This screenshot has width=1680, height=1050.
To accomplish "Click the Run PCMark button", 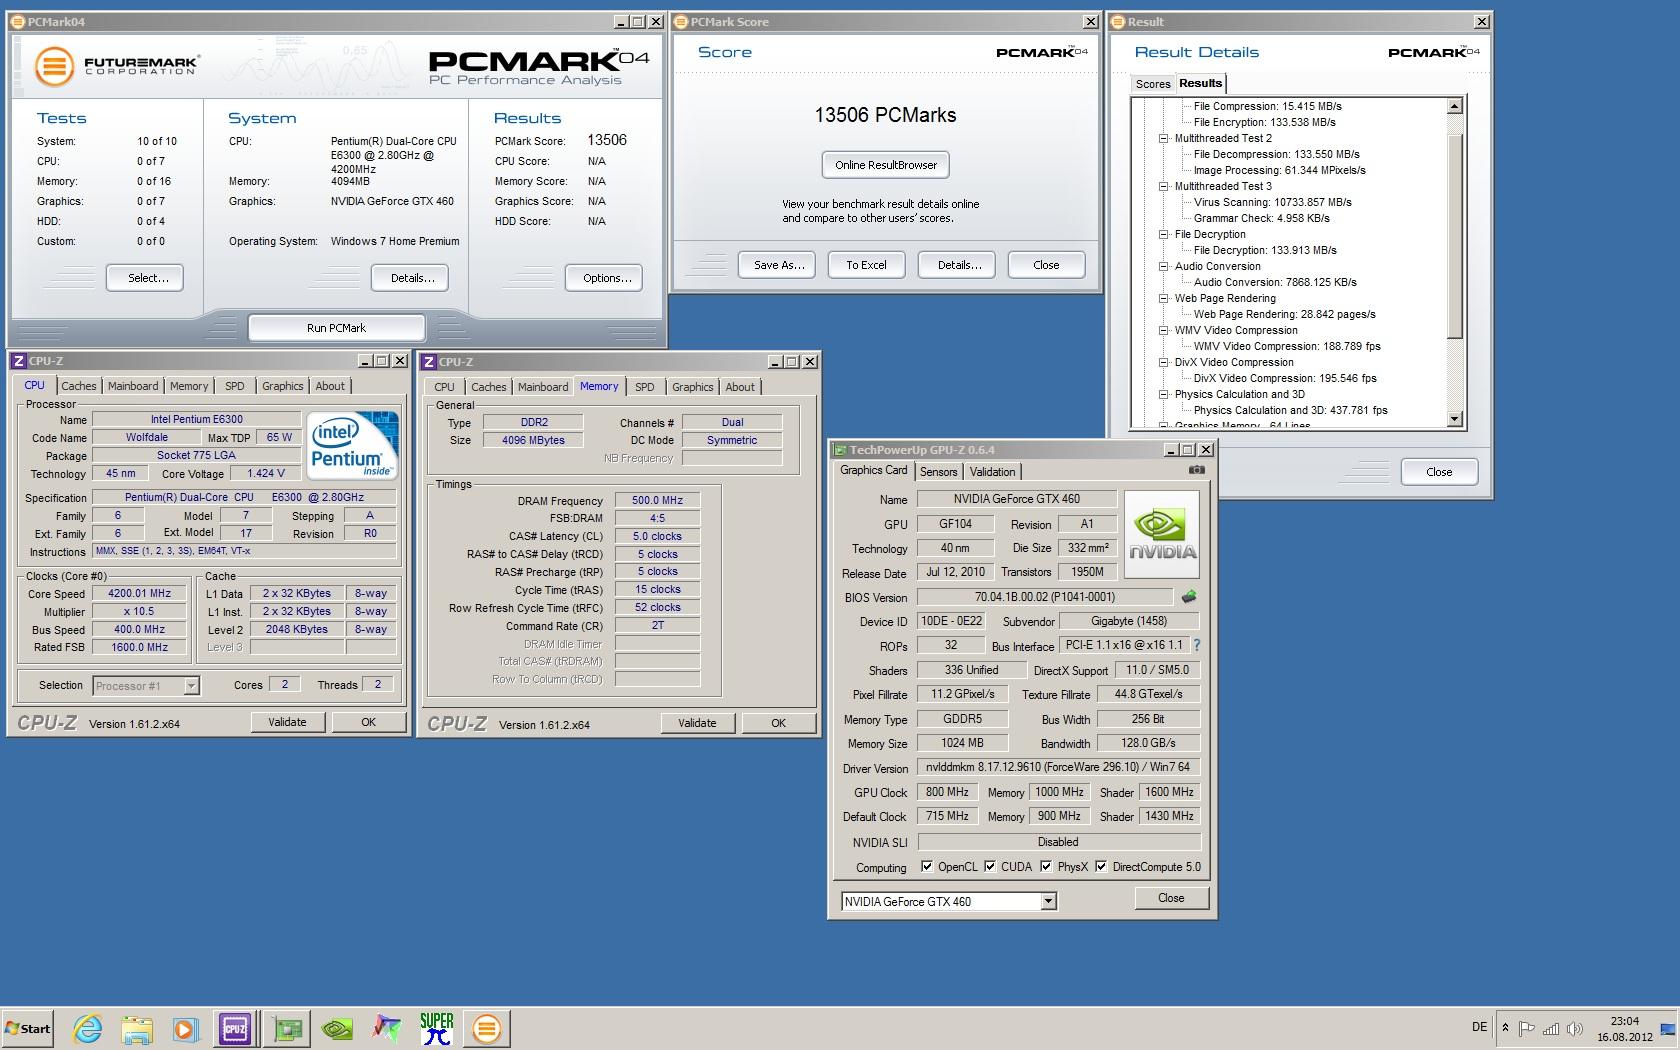I will coord(336,328).
